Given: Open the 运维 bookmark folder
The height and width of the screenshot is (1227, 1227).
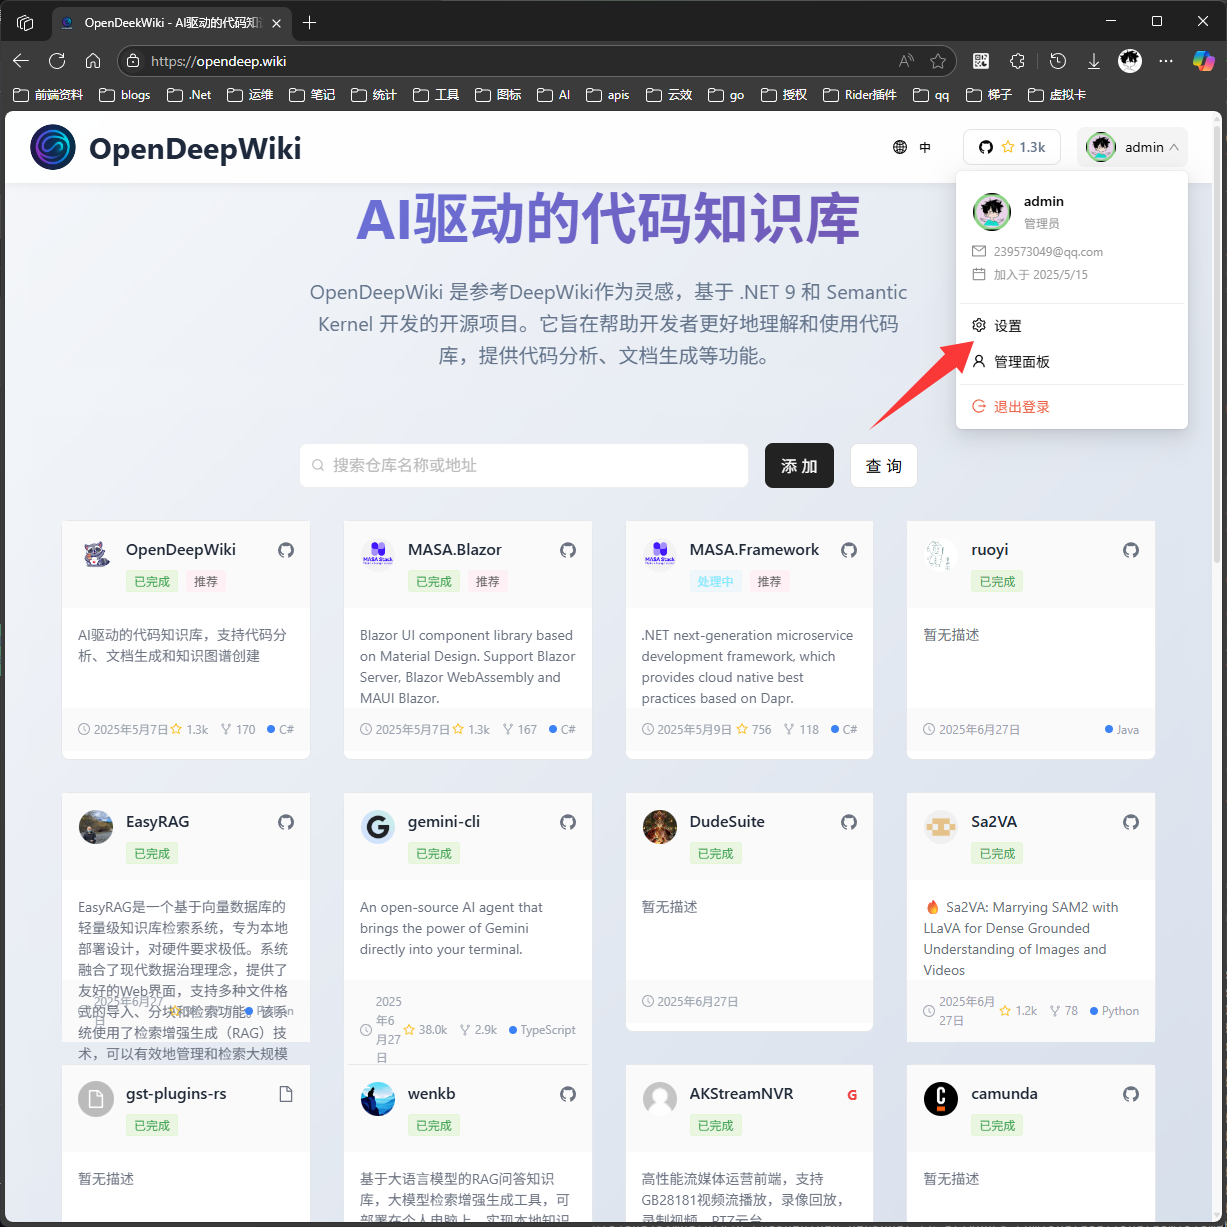Looking at the screenshot, I should 250,95.
